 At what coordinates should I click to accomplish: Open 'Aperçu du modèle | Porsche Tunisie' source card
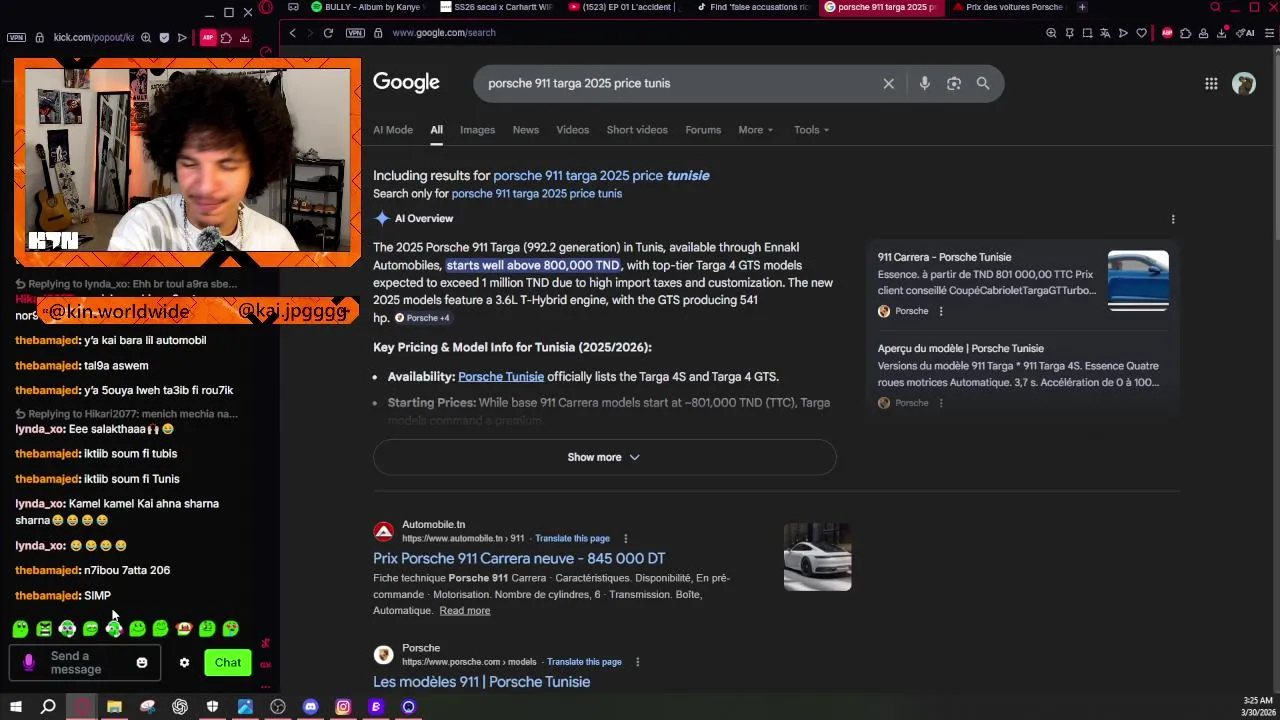point(960,349)
